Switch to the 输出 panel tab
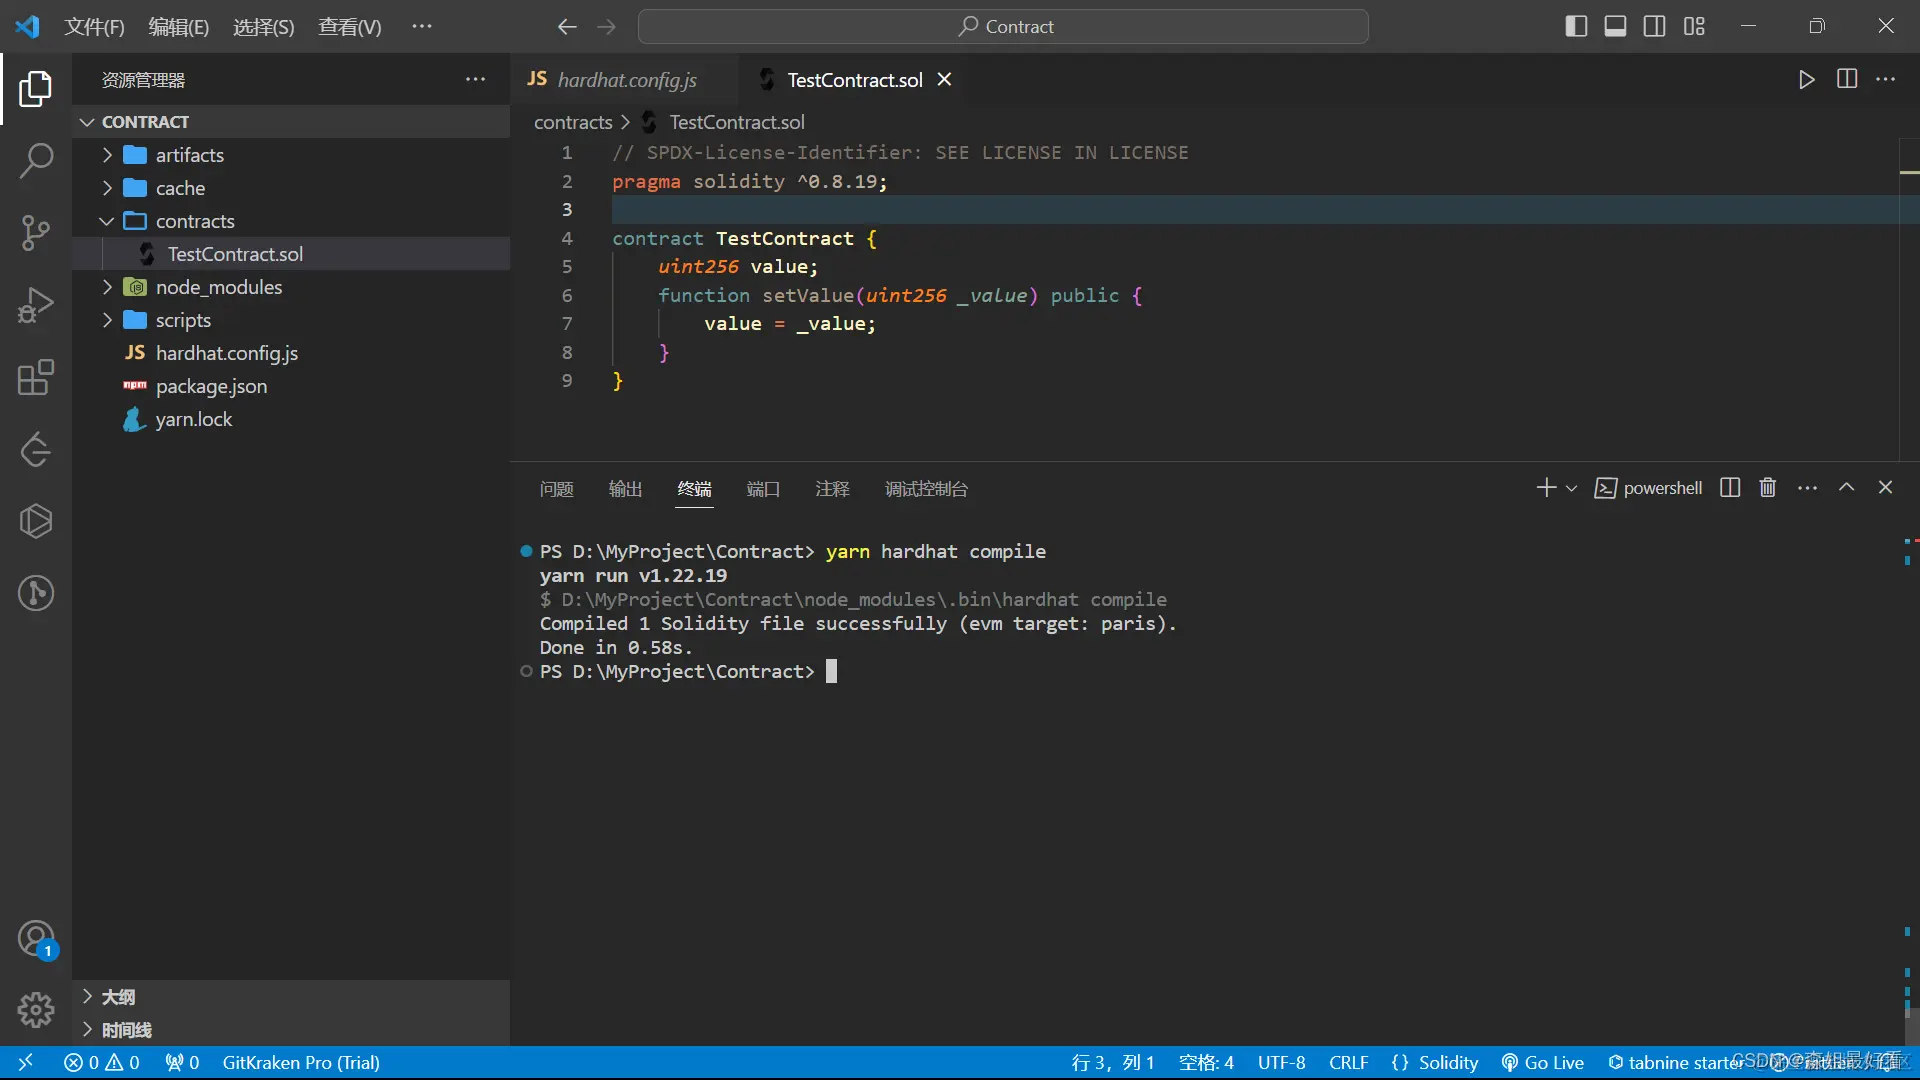 coord(625,489)
